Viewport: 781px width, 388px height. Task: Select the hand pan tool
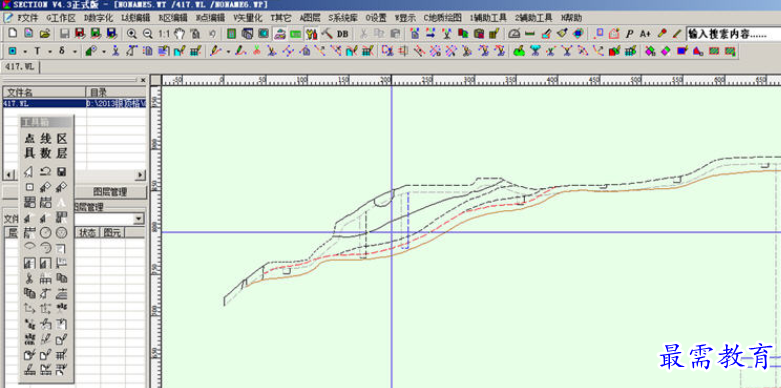179,34
